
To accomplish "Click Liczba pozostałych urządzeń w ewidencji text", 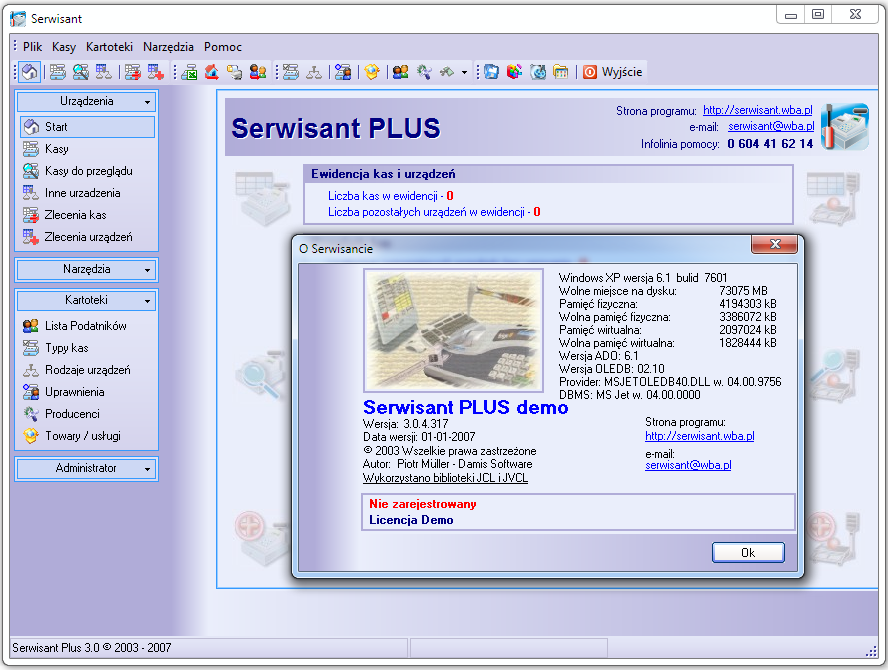I will pos(434,212).
